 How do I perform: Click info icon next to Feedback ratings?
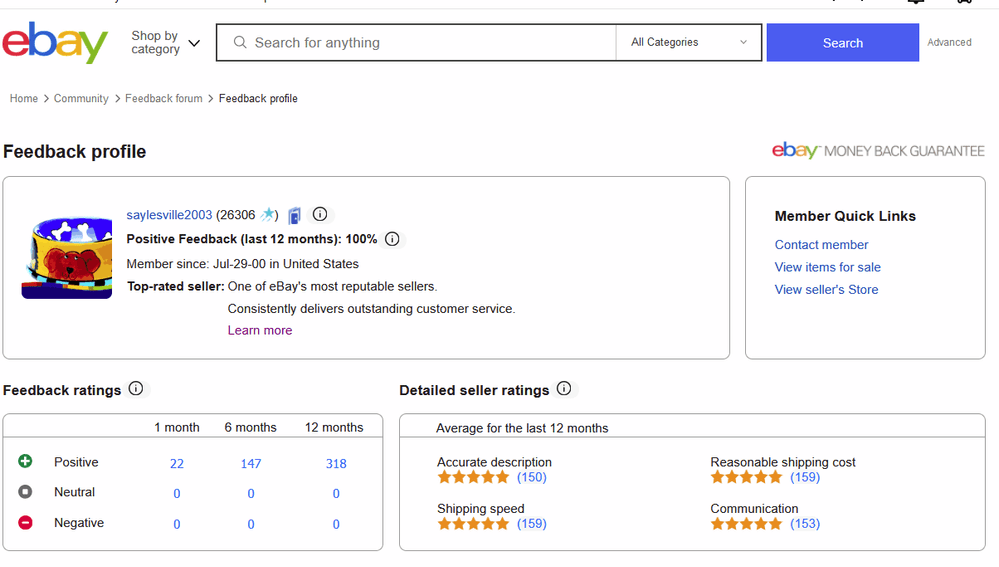tap(136, 389)
